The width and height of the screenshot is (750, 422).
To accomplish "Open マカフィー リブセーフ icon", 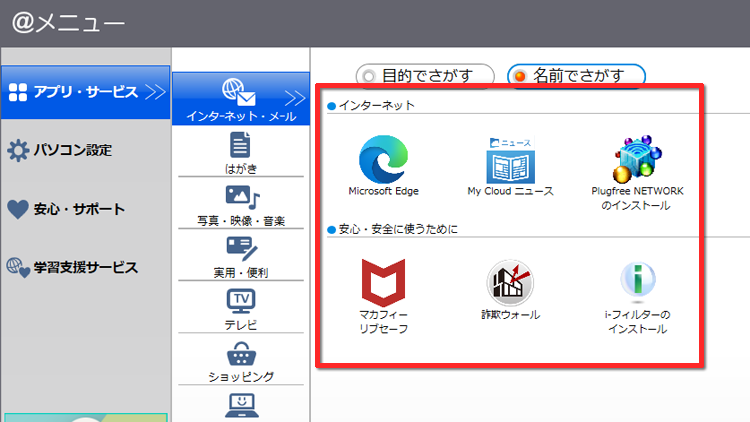I will click(383, 282).
